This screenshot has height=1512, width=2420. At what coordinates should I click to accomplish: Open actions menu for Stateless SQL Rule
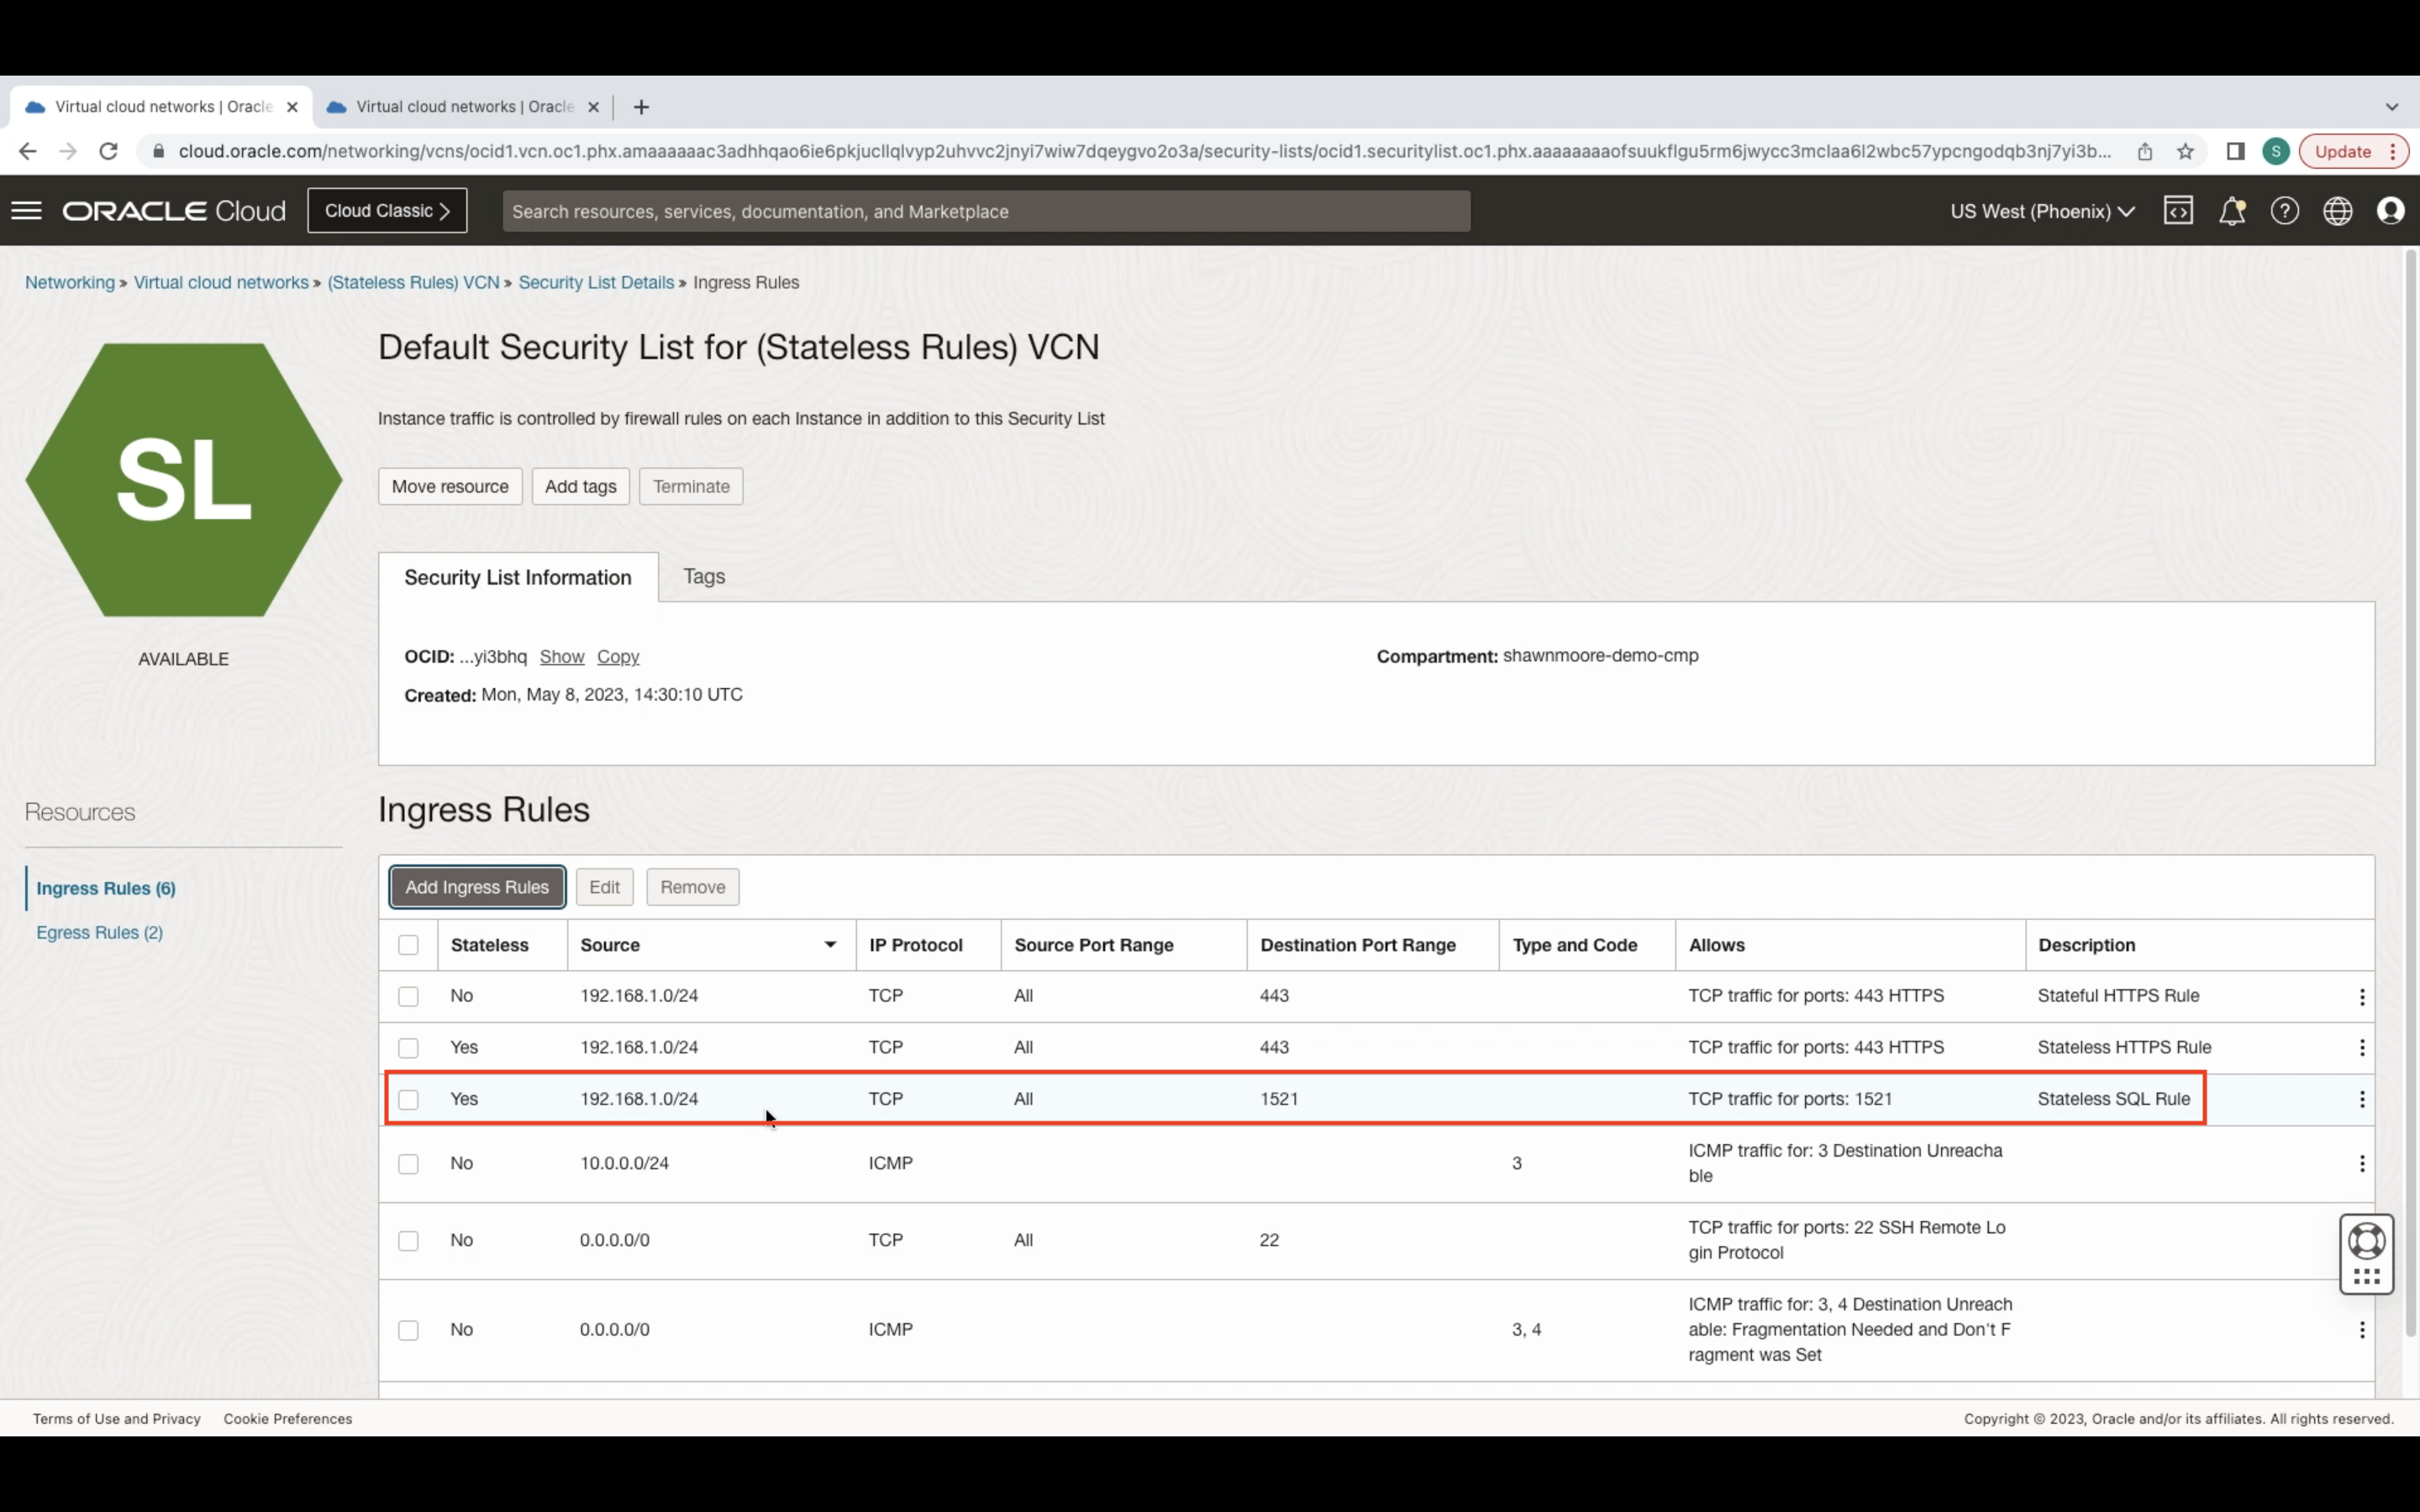click(2362, 1099)
